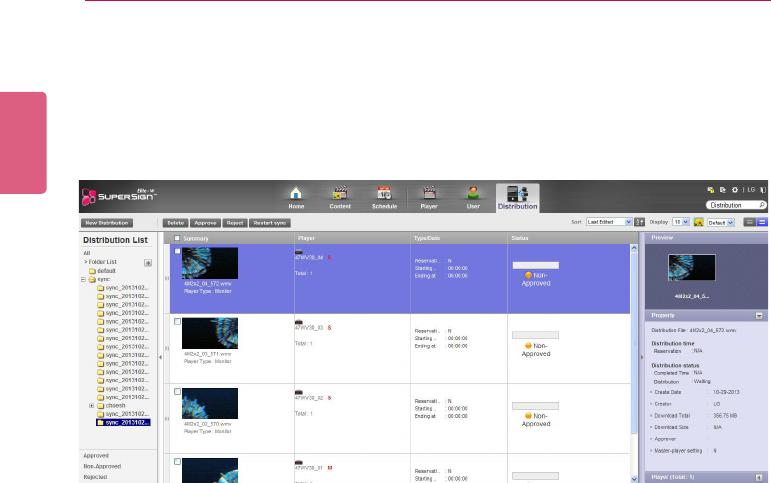Screen dimensions: 771x483
Task: Click the logout door icon
Action: tap(763, 190)
